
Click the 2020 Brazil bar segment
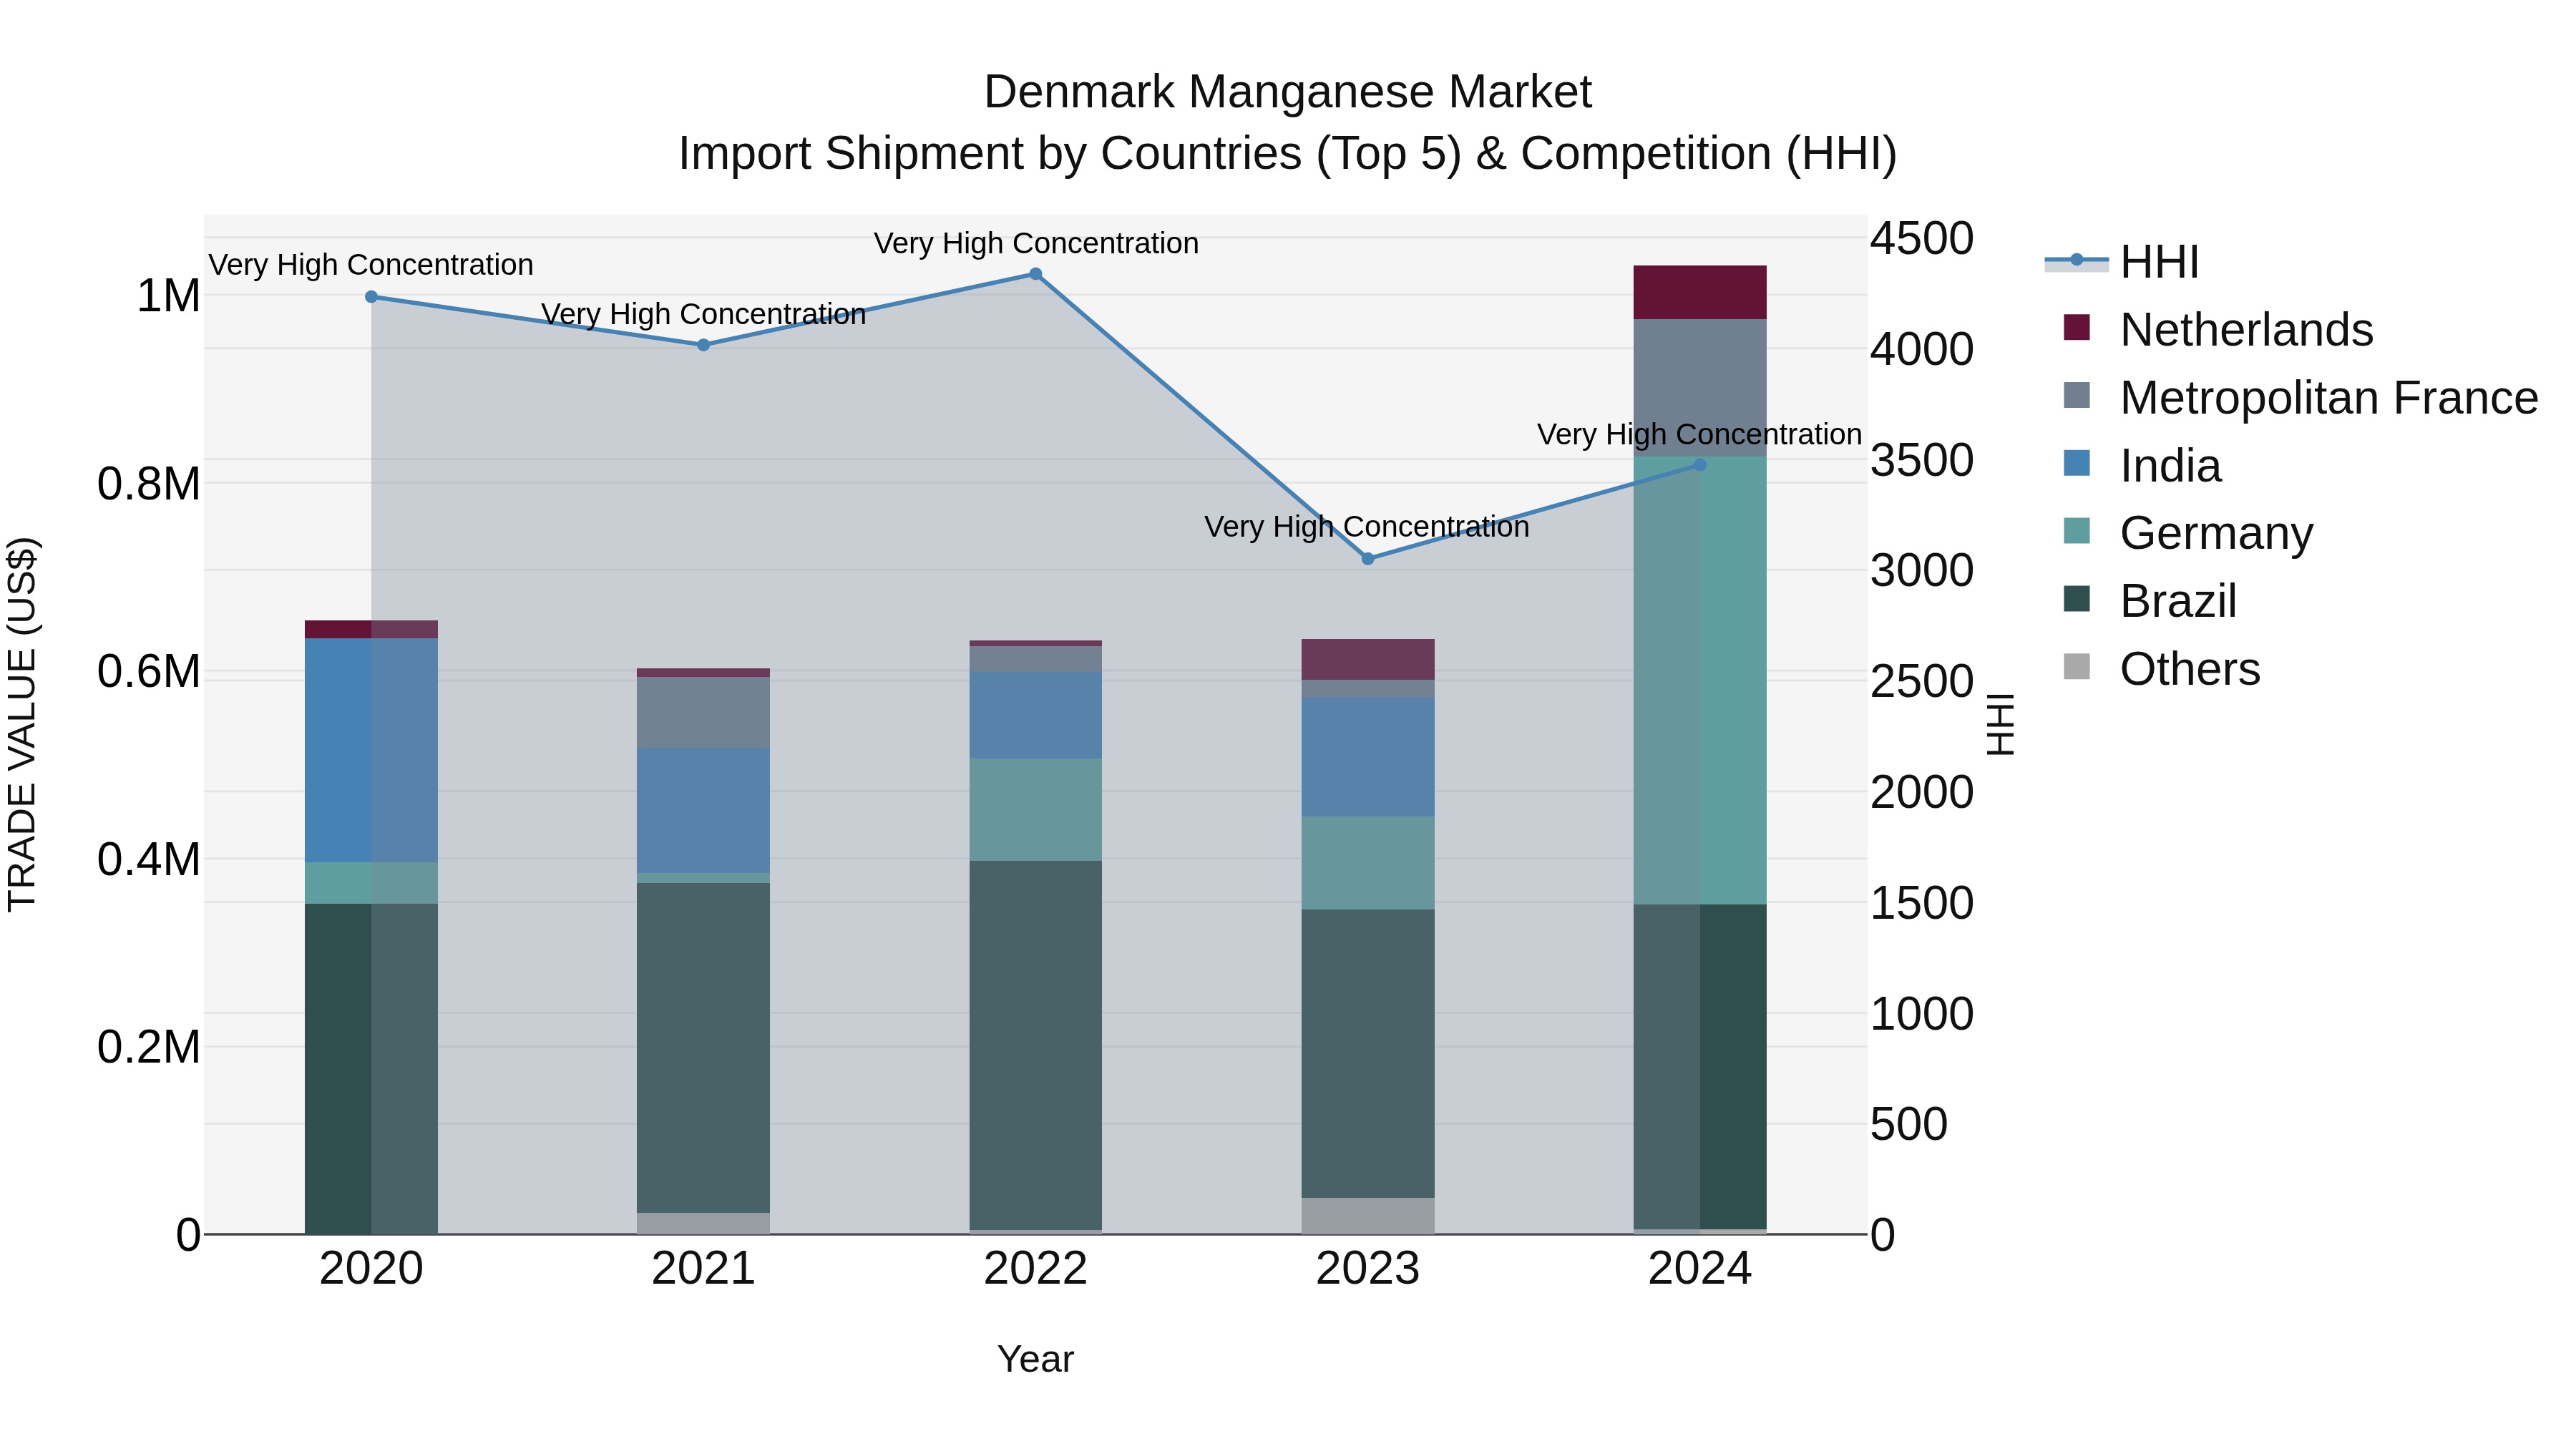pyautogui.click(x=371, y=1068)
